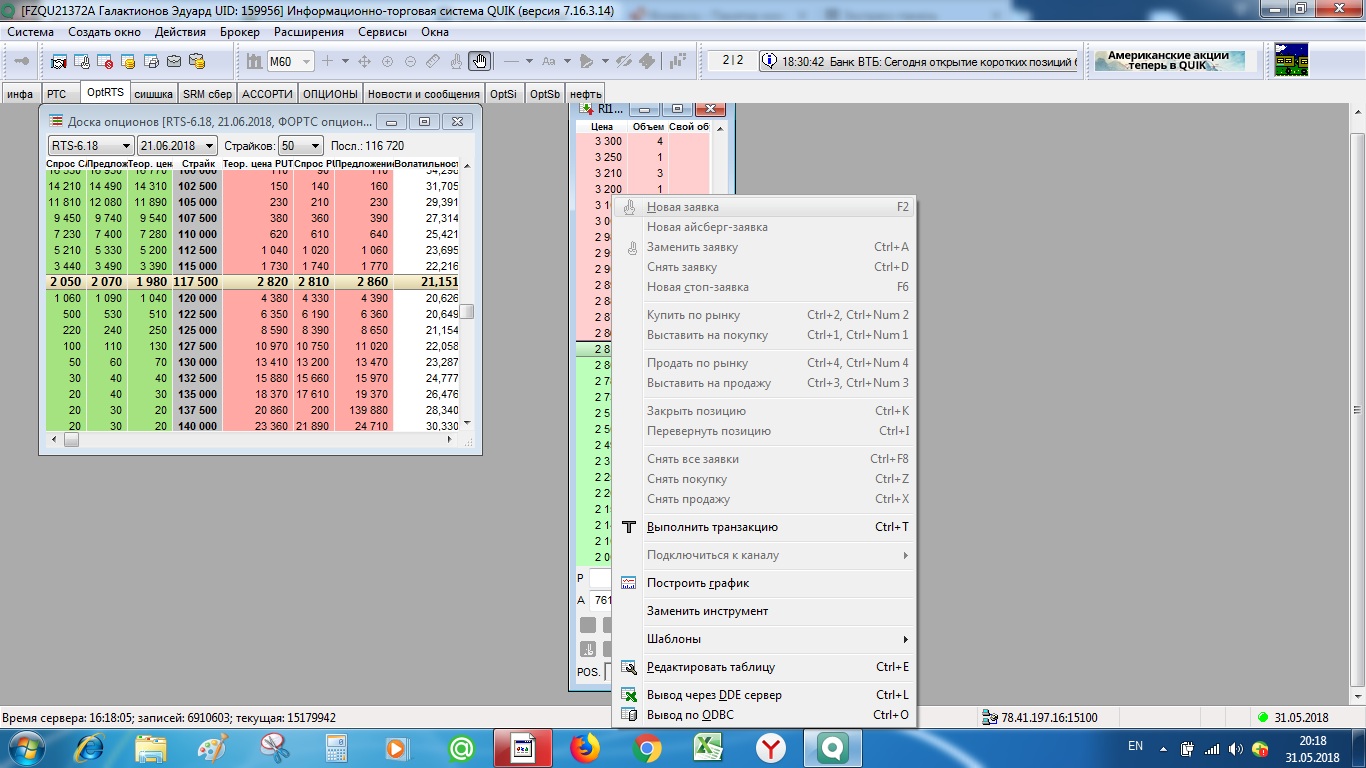
Task: Open Firefox from the Windows taskbar
Action: [x=585, y=748]
